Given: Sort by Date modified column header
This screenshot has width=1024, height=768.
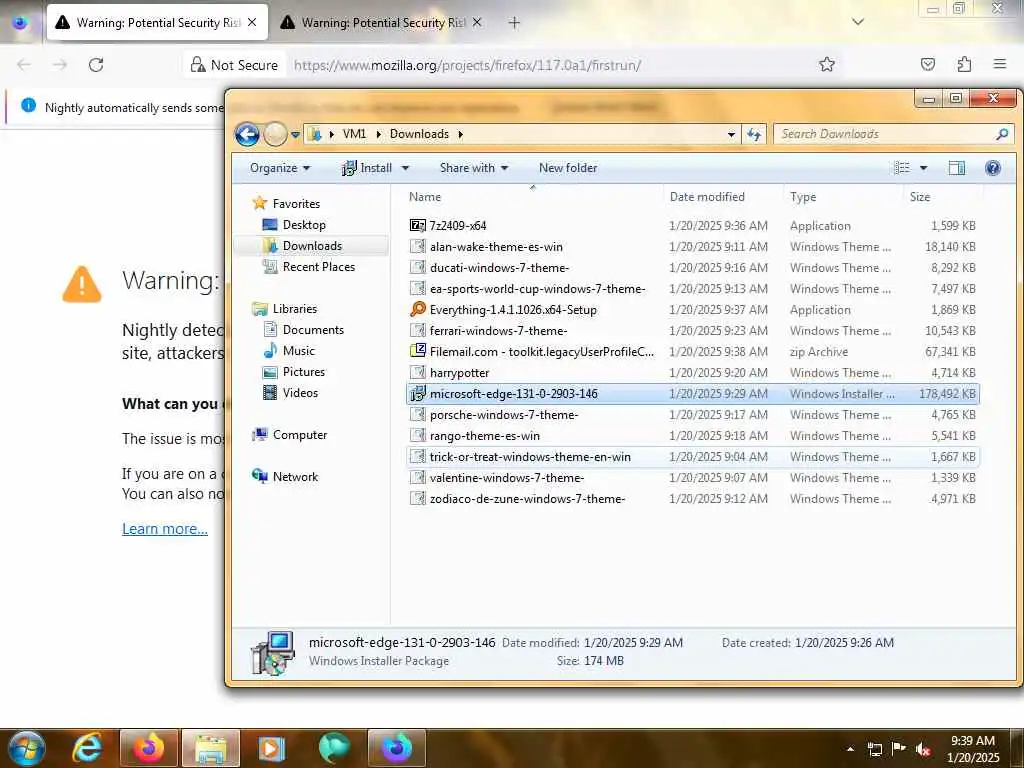Looking at the screenshot, I should (x=707, y=197).
